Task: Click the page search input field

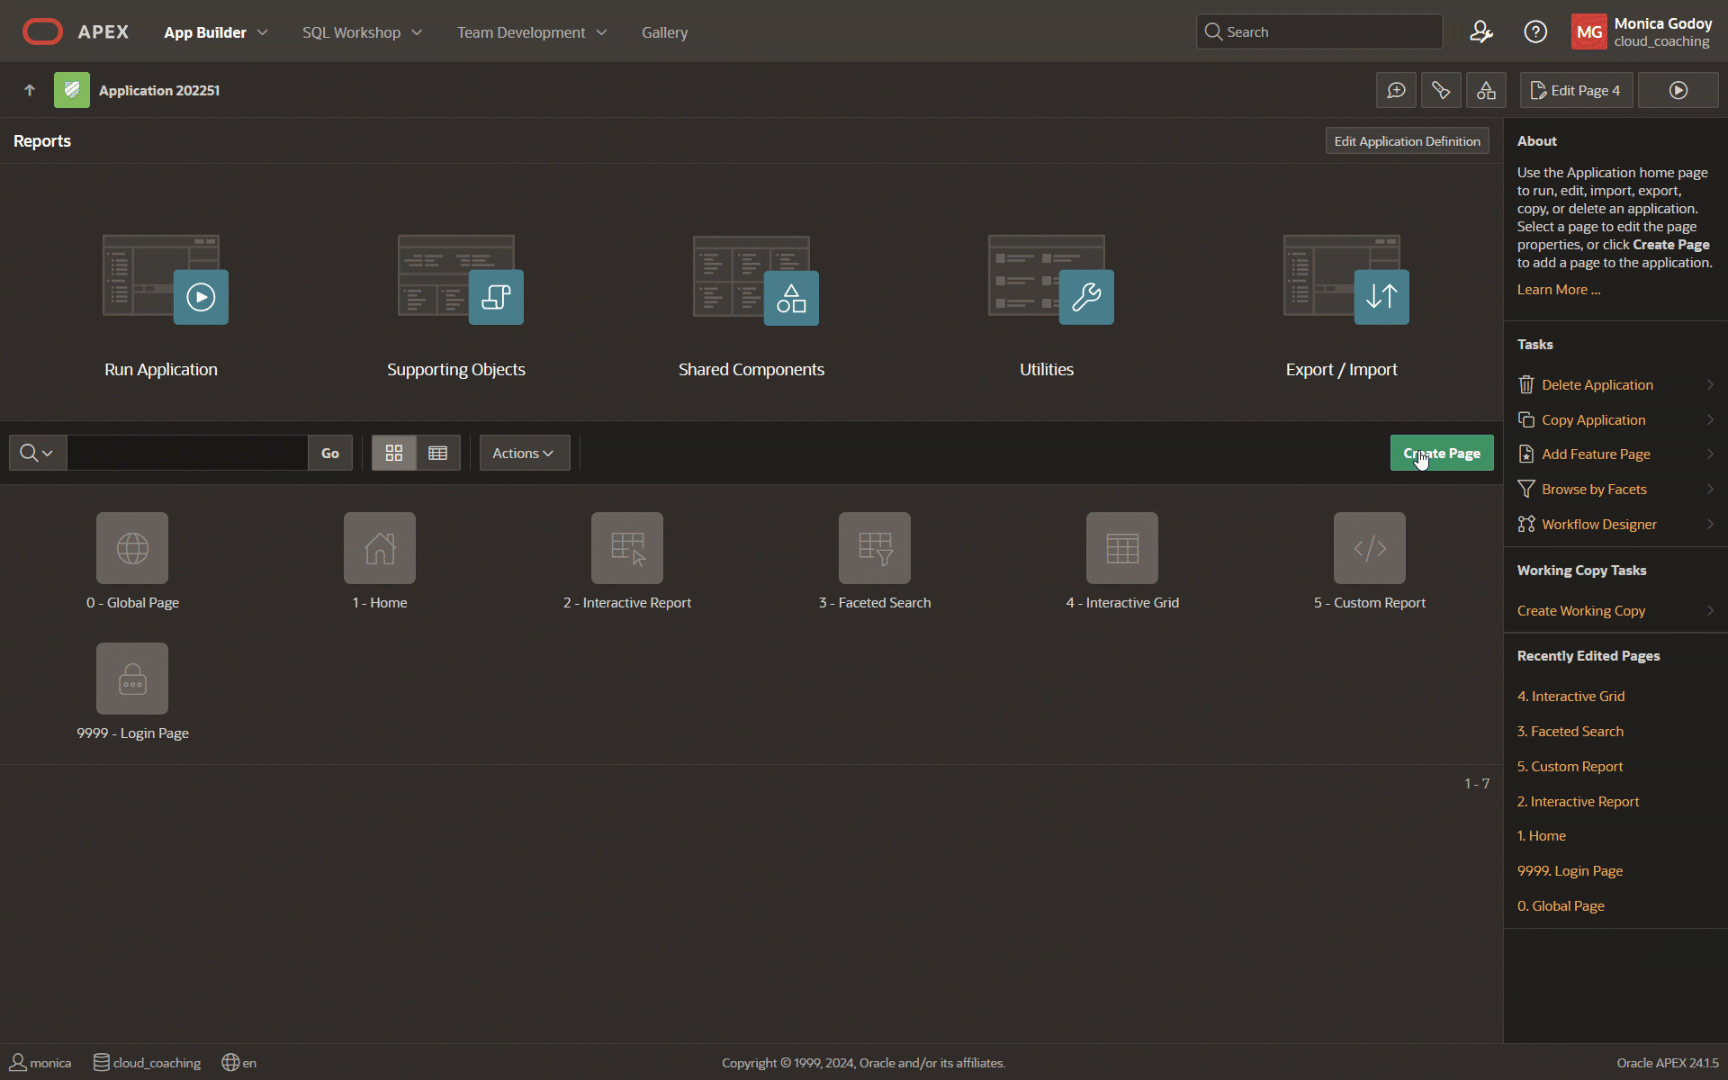Action: click(x=187, y=453)
